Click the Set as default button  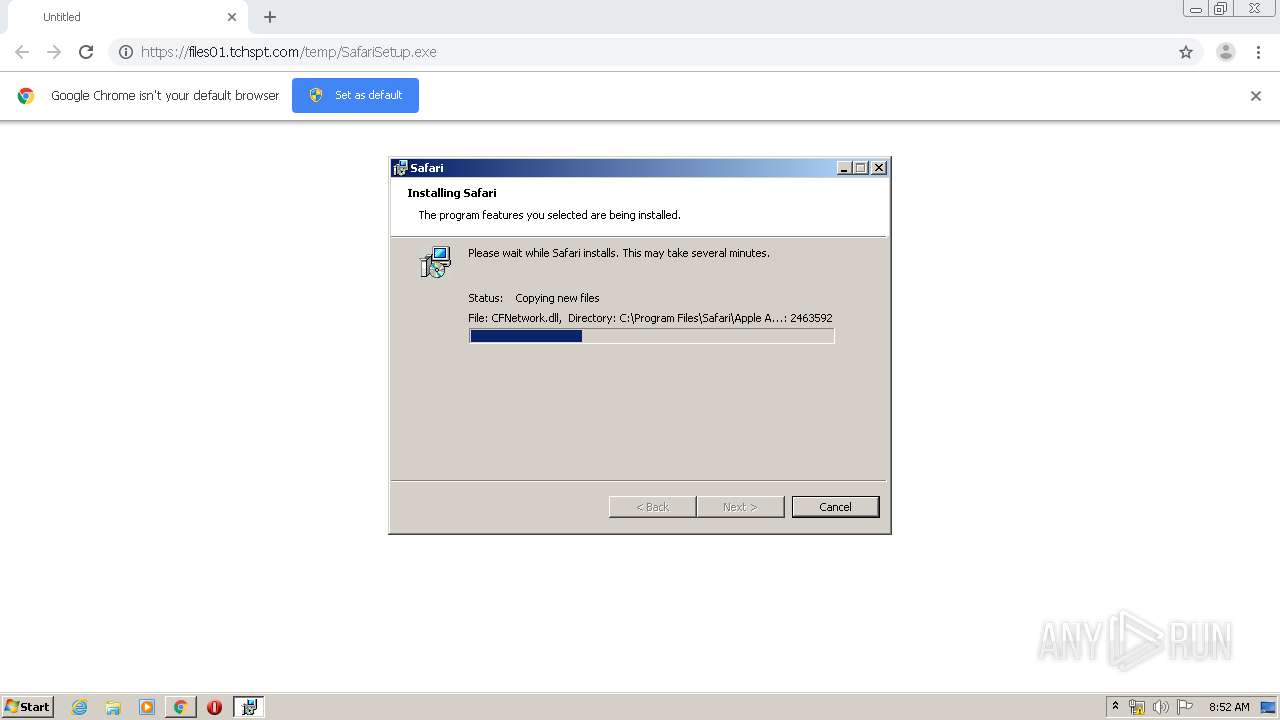[x=355, y=95]
